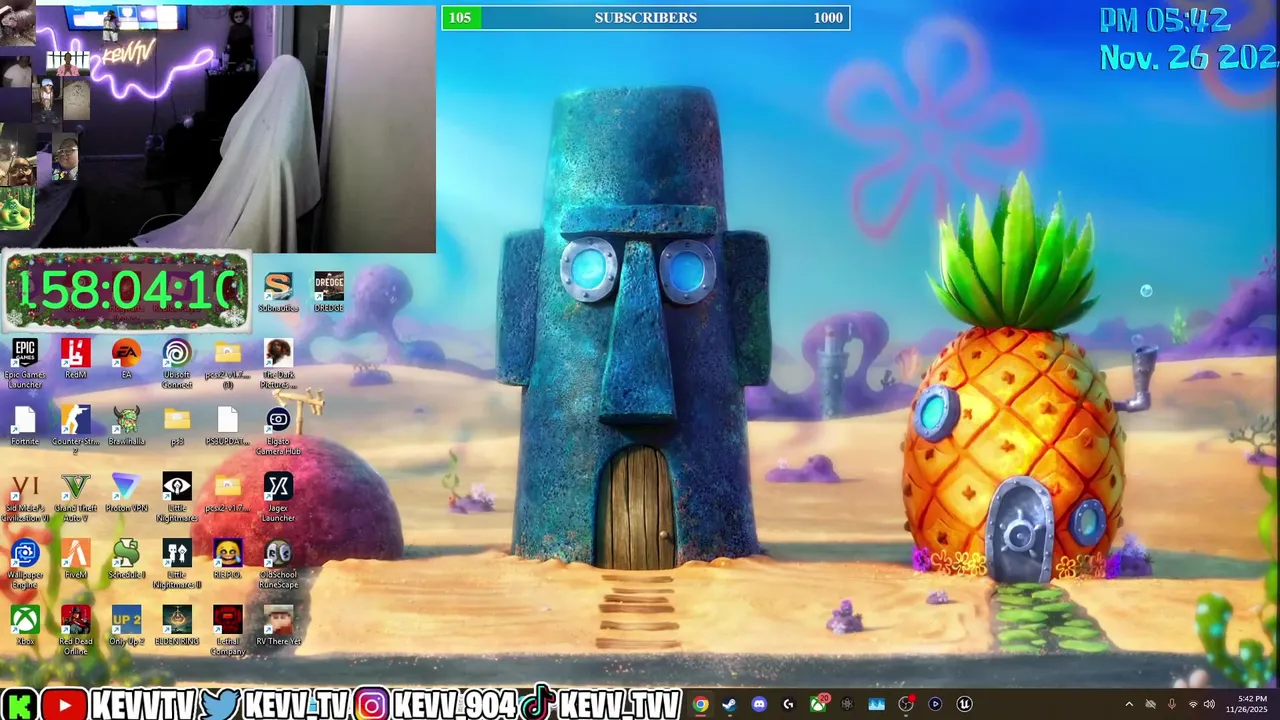Open the blue waveform app on taskbar
This screenshot has height=720, width=1280.
tap(876, 704)
